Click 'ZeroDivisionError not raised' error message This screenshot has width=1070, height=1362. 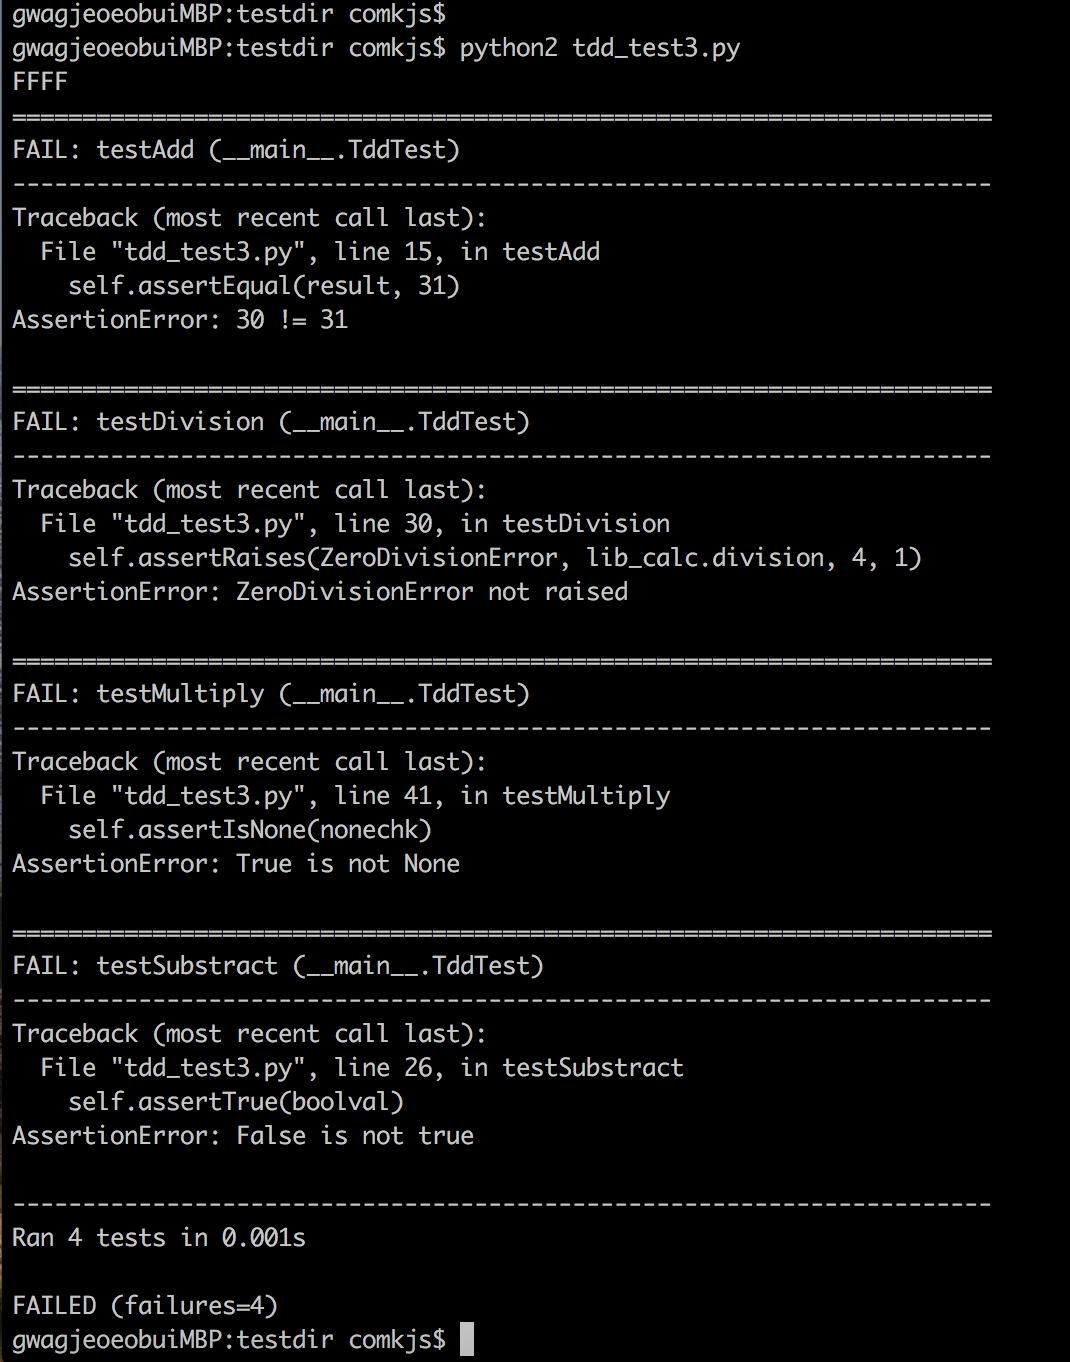[431, 592]
